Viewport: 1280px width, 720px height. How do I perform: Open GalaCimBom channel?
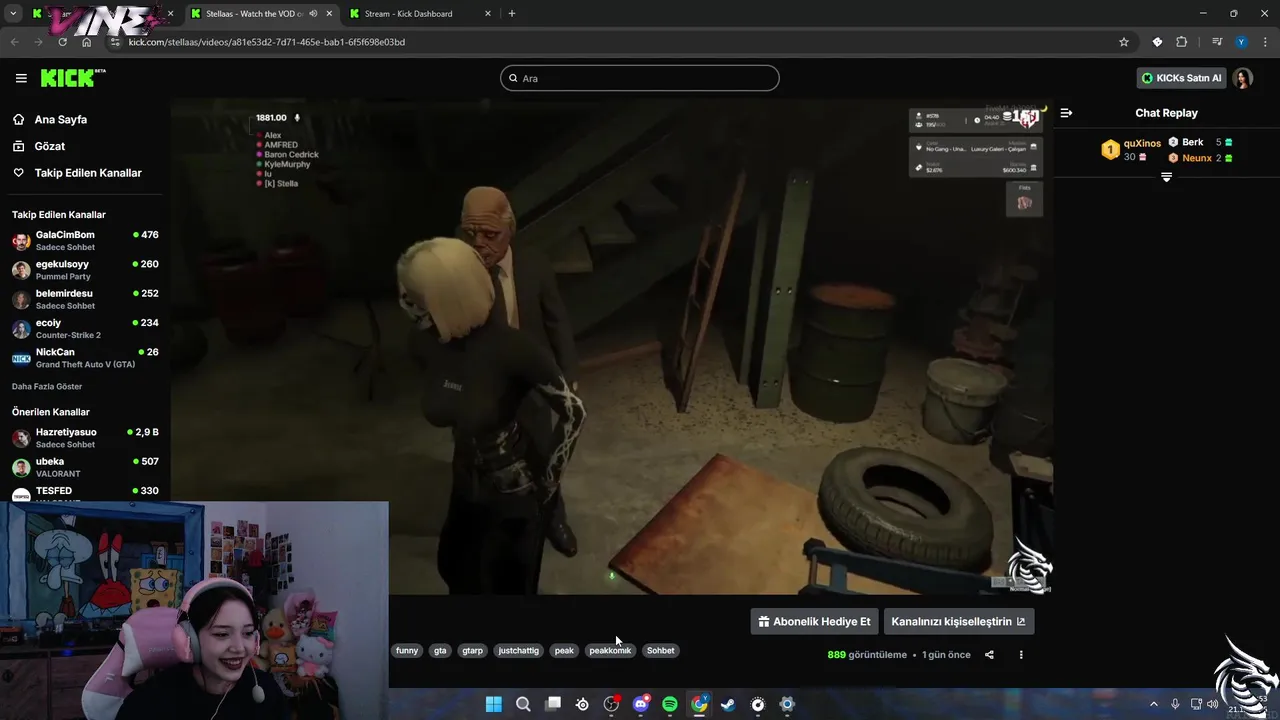tap(85, 241)
